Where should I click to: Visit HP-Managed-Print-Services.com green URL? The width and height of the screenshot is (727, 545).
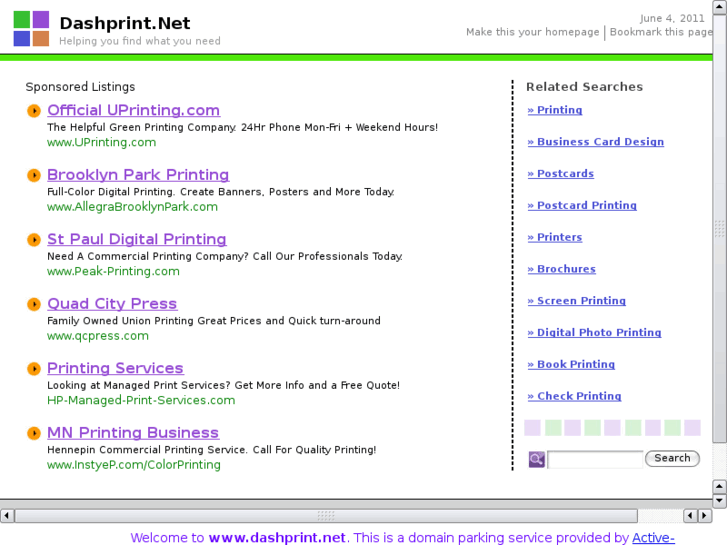[141, 400]
